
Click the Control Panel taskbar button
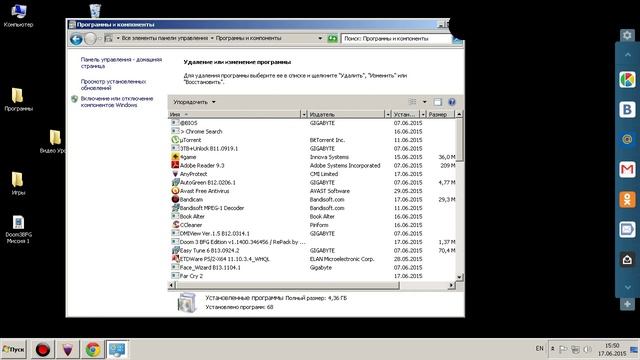[x=117, y=350]
